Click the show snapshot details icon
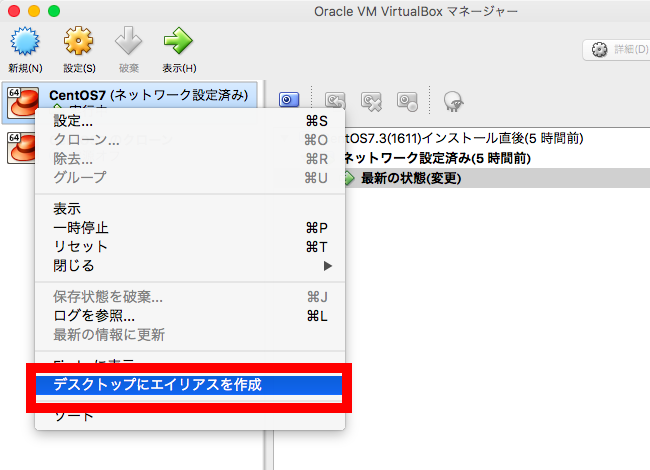This screenshot has width=650, height=470. tap(407, 102)
